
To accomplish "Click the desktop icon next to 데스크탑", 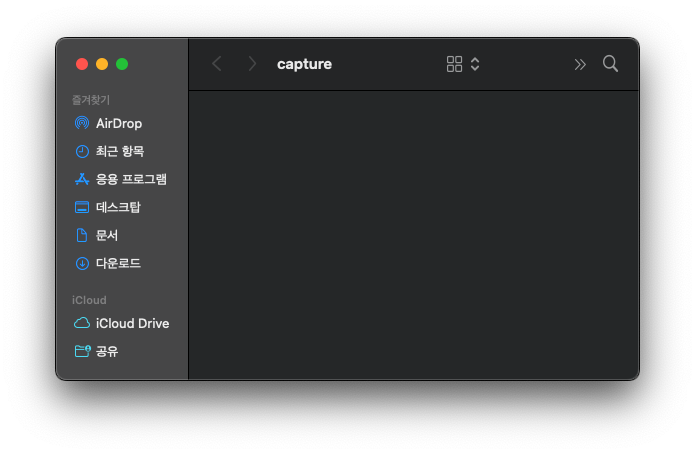I will click(x=82, y=207).
